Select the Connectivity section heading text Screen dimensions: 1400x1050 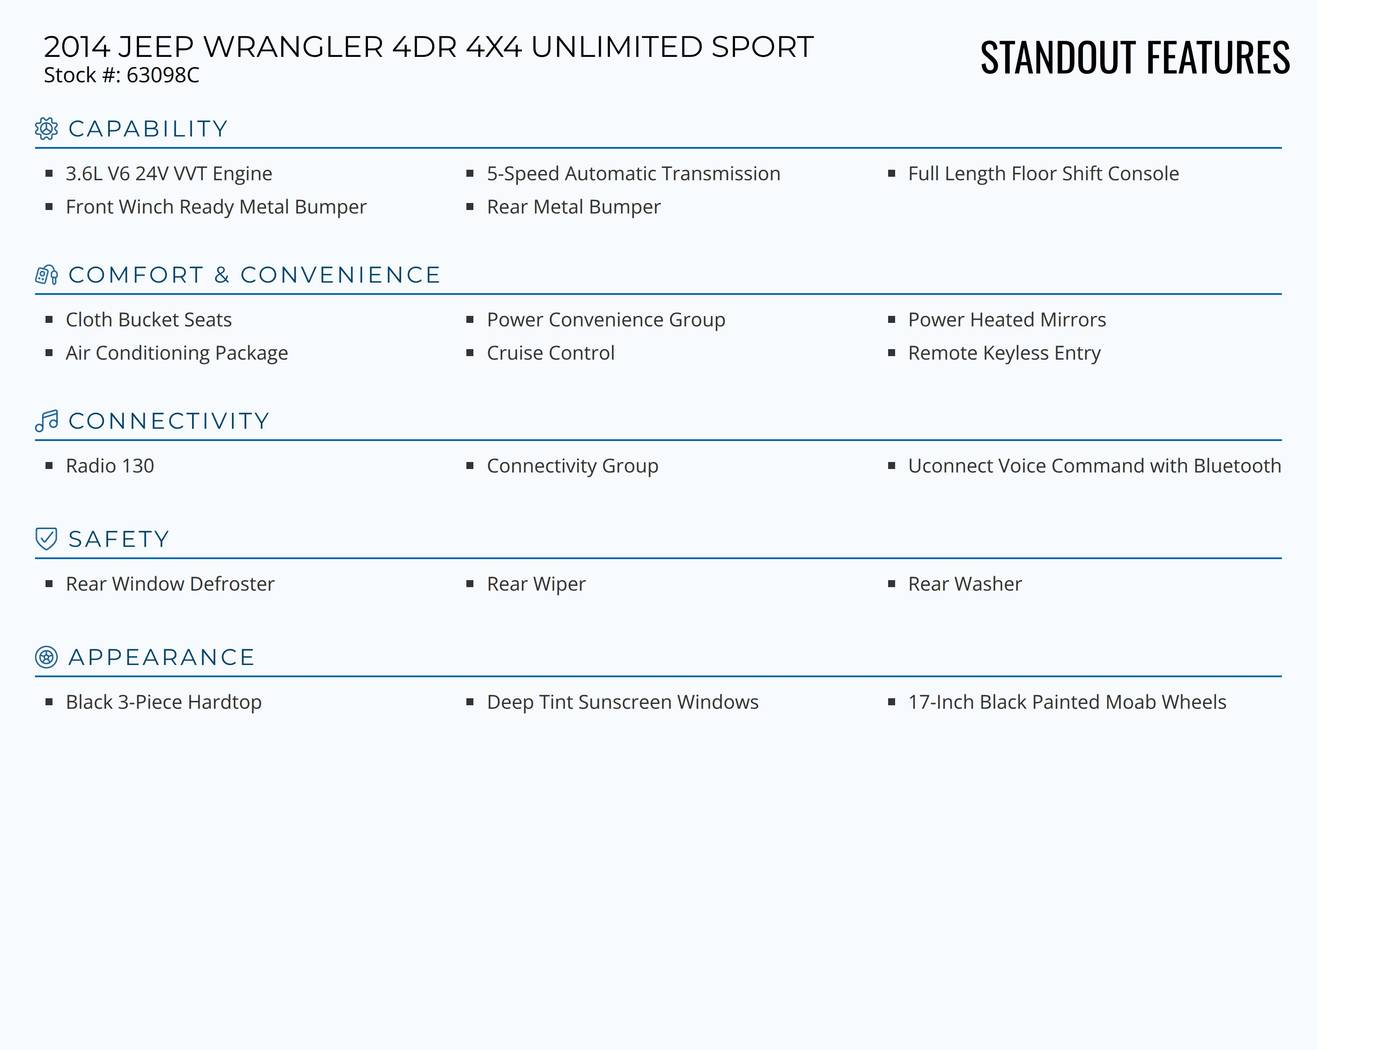(x=169, y=421)
